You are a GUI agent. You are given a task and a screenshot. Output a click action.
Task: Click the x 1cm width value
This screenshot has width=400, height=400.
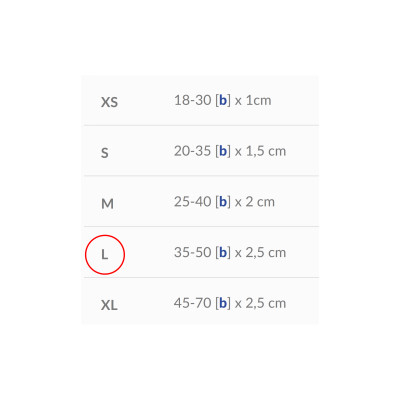[253, 100]
